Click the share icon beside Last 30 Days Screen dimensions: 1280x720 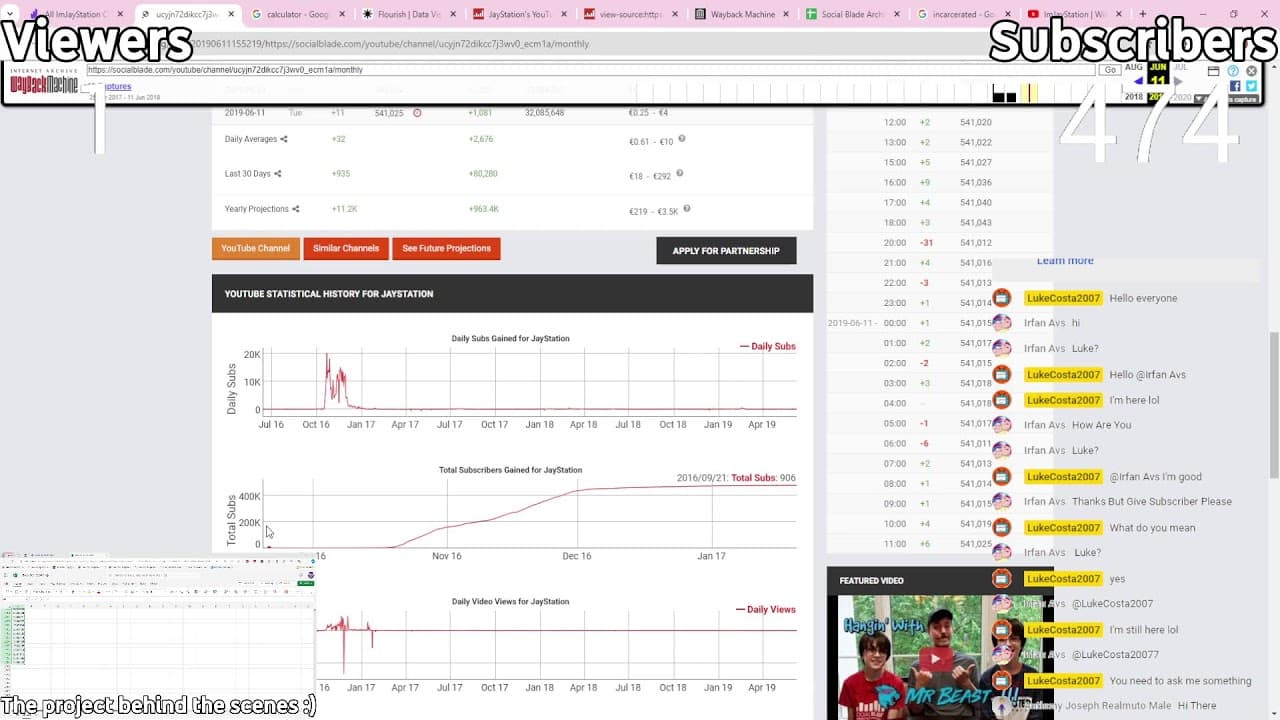click(277, 174)
